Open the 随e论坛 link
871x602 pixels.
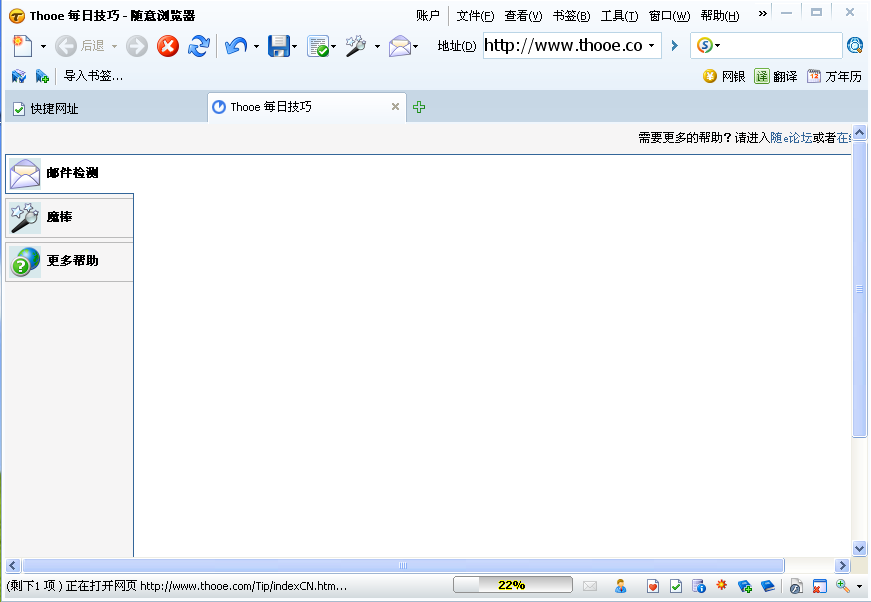point(791,138)
